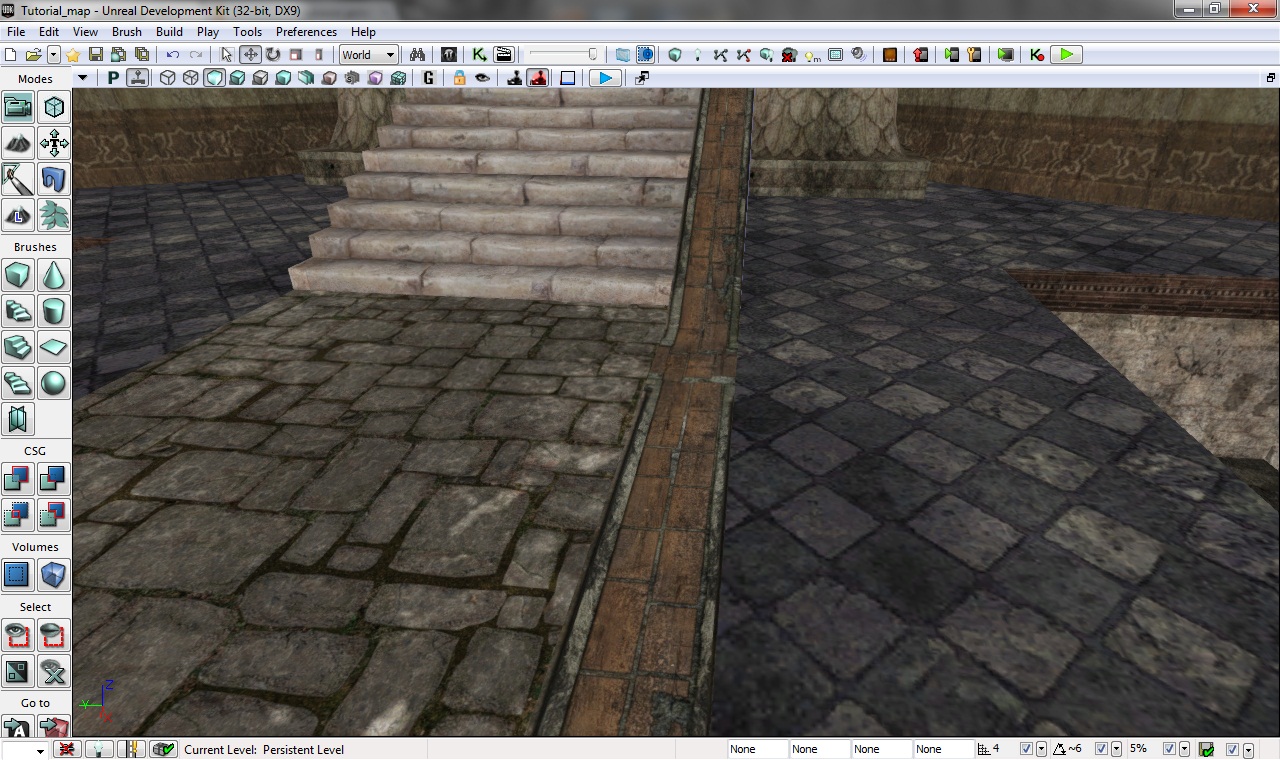1280x760 pixels.
Task: Expand the viewport options dropdown arrow
Action: [x=82, y=78]
